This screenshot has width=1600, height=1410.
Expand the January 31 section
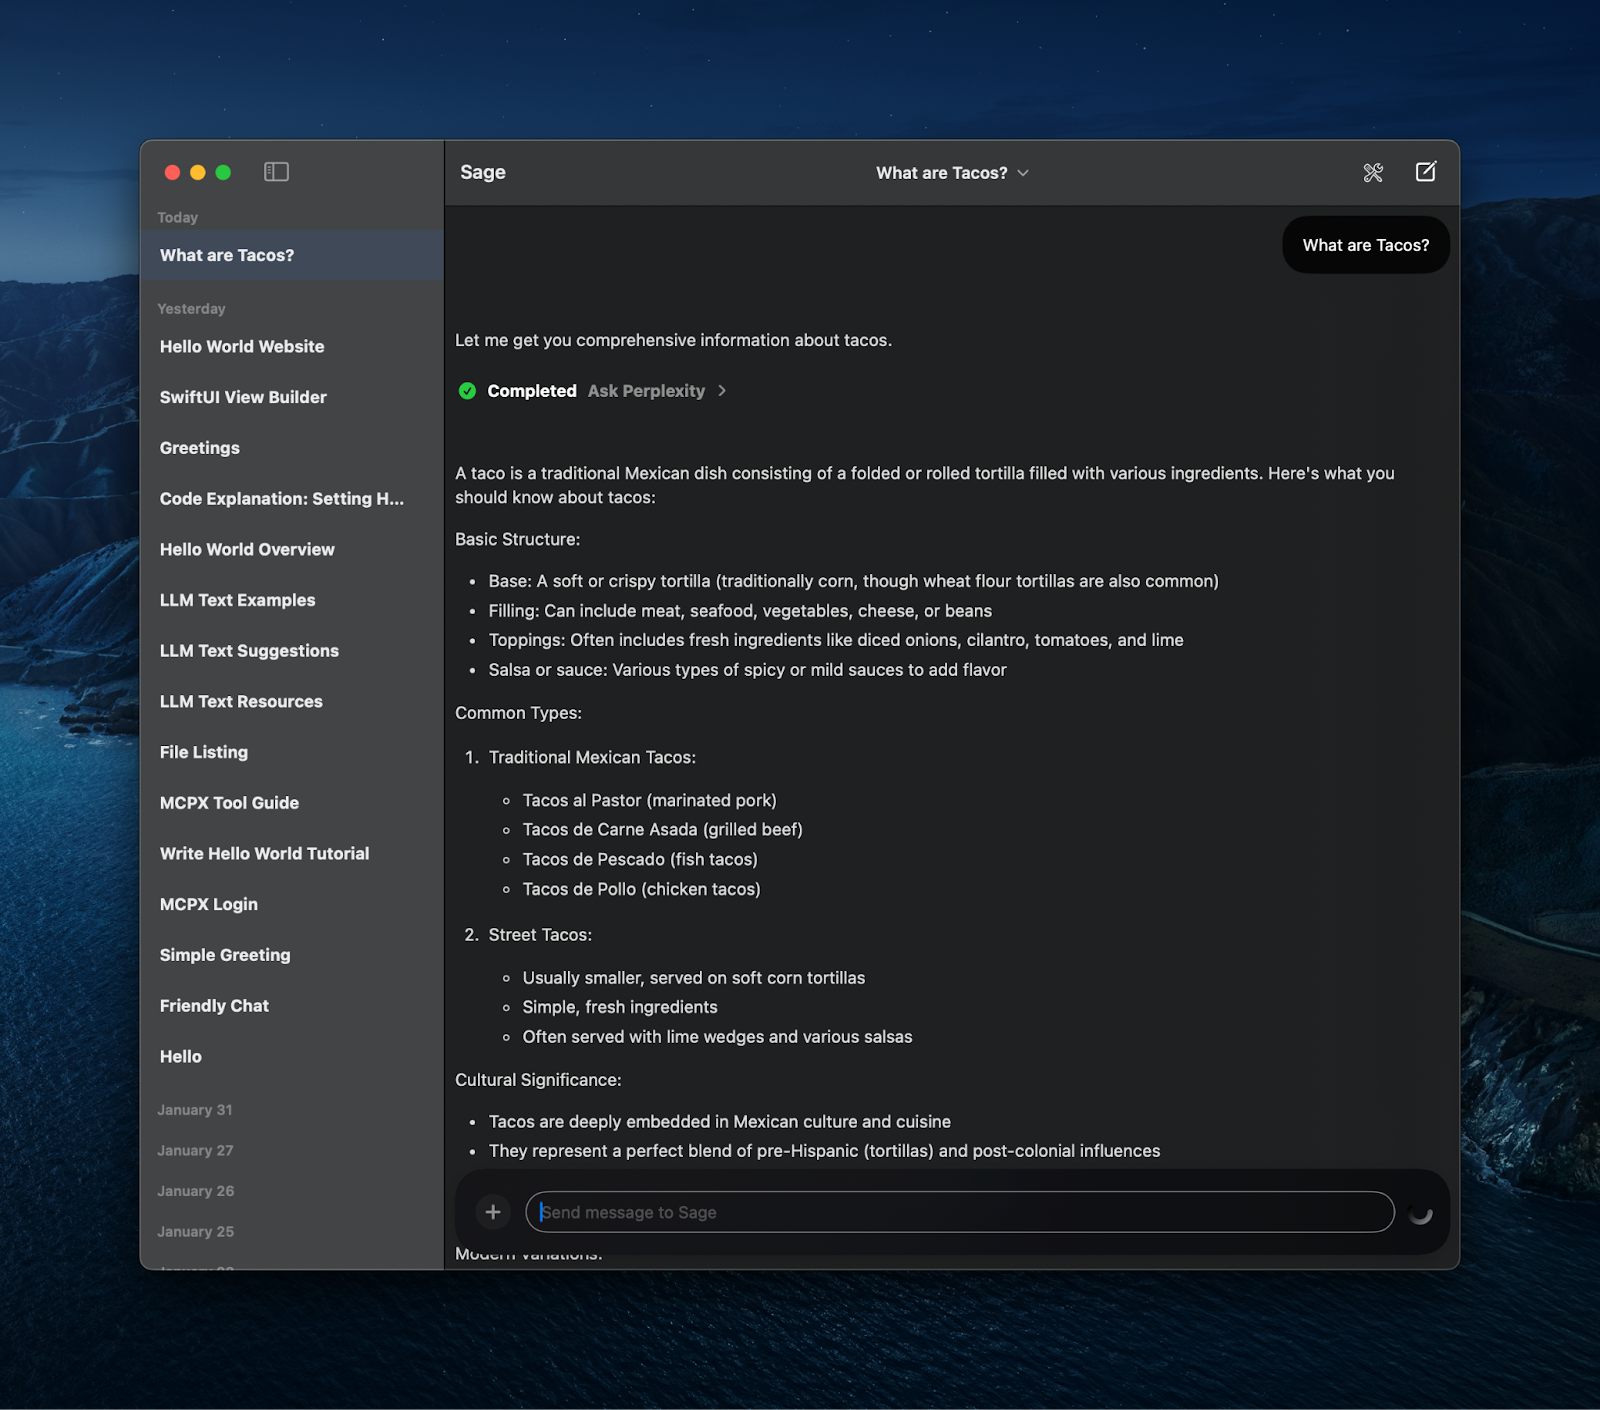click(195, 1110)
